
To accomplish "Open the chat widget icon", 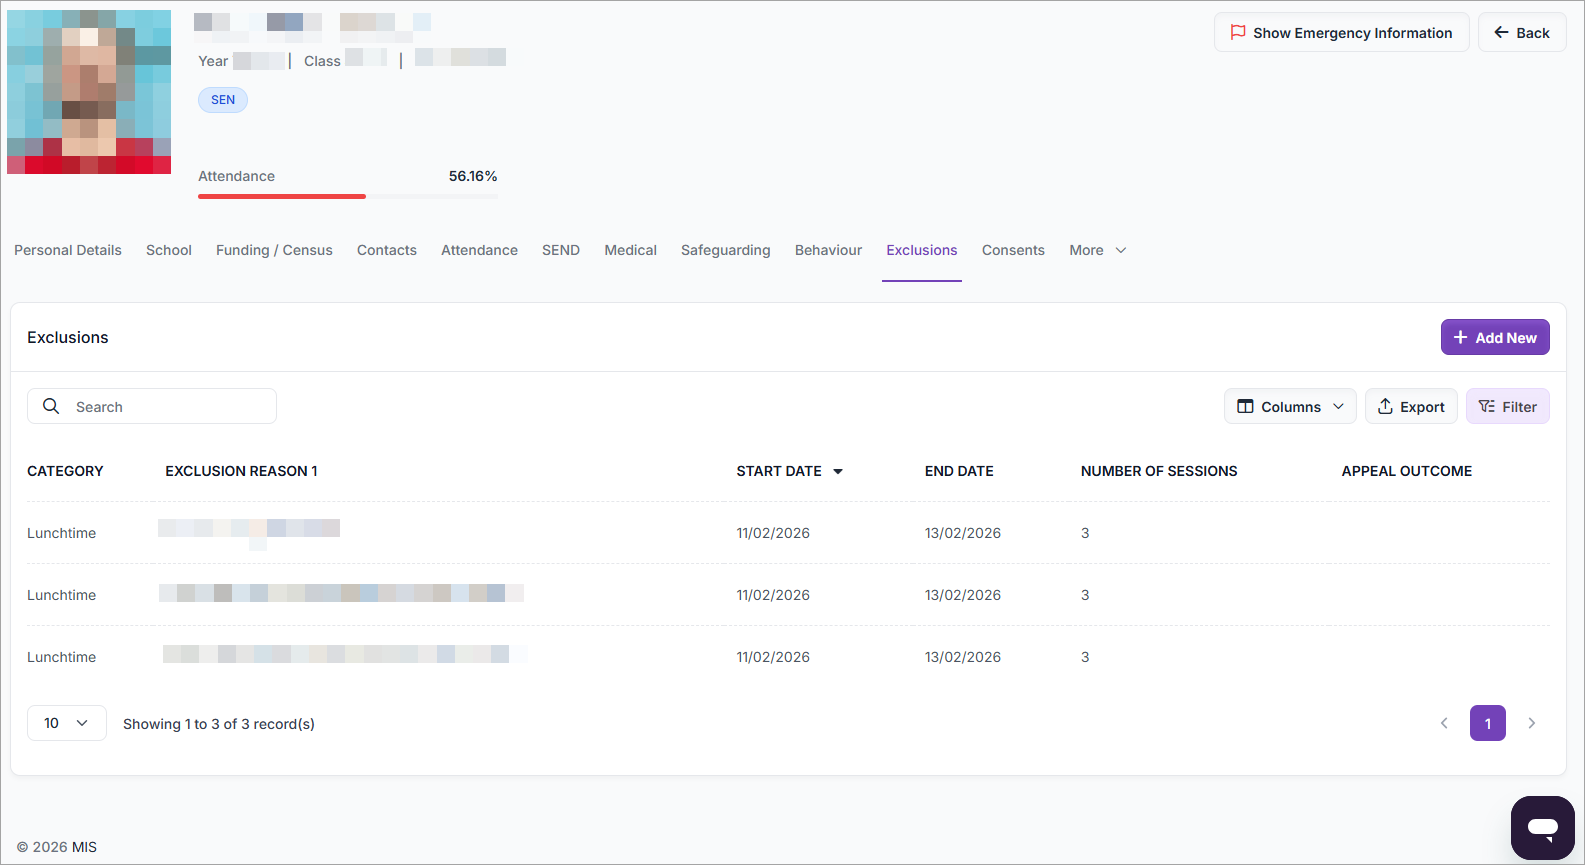I will point(1542,827).
